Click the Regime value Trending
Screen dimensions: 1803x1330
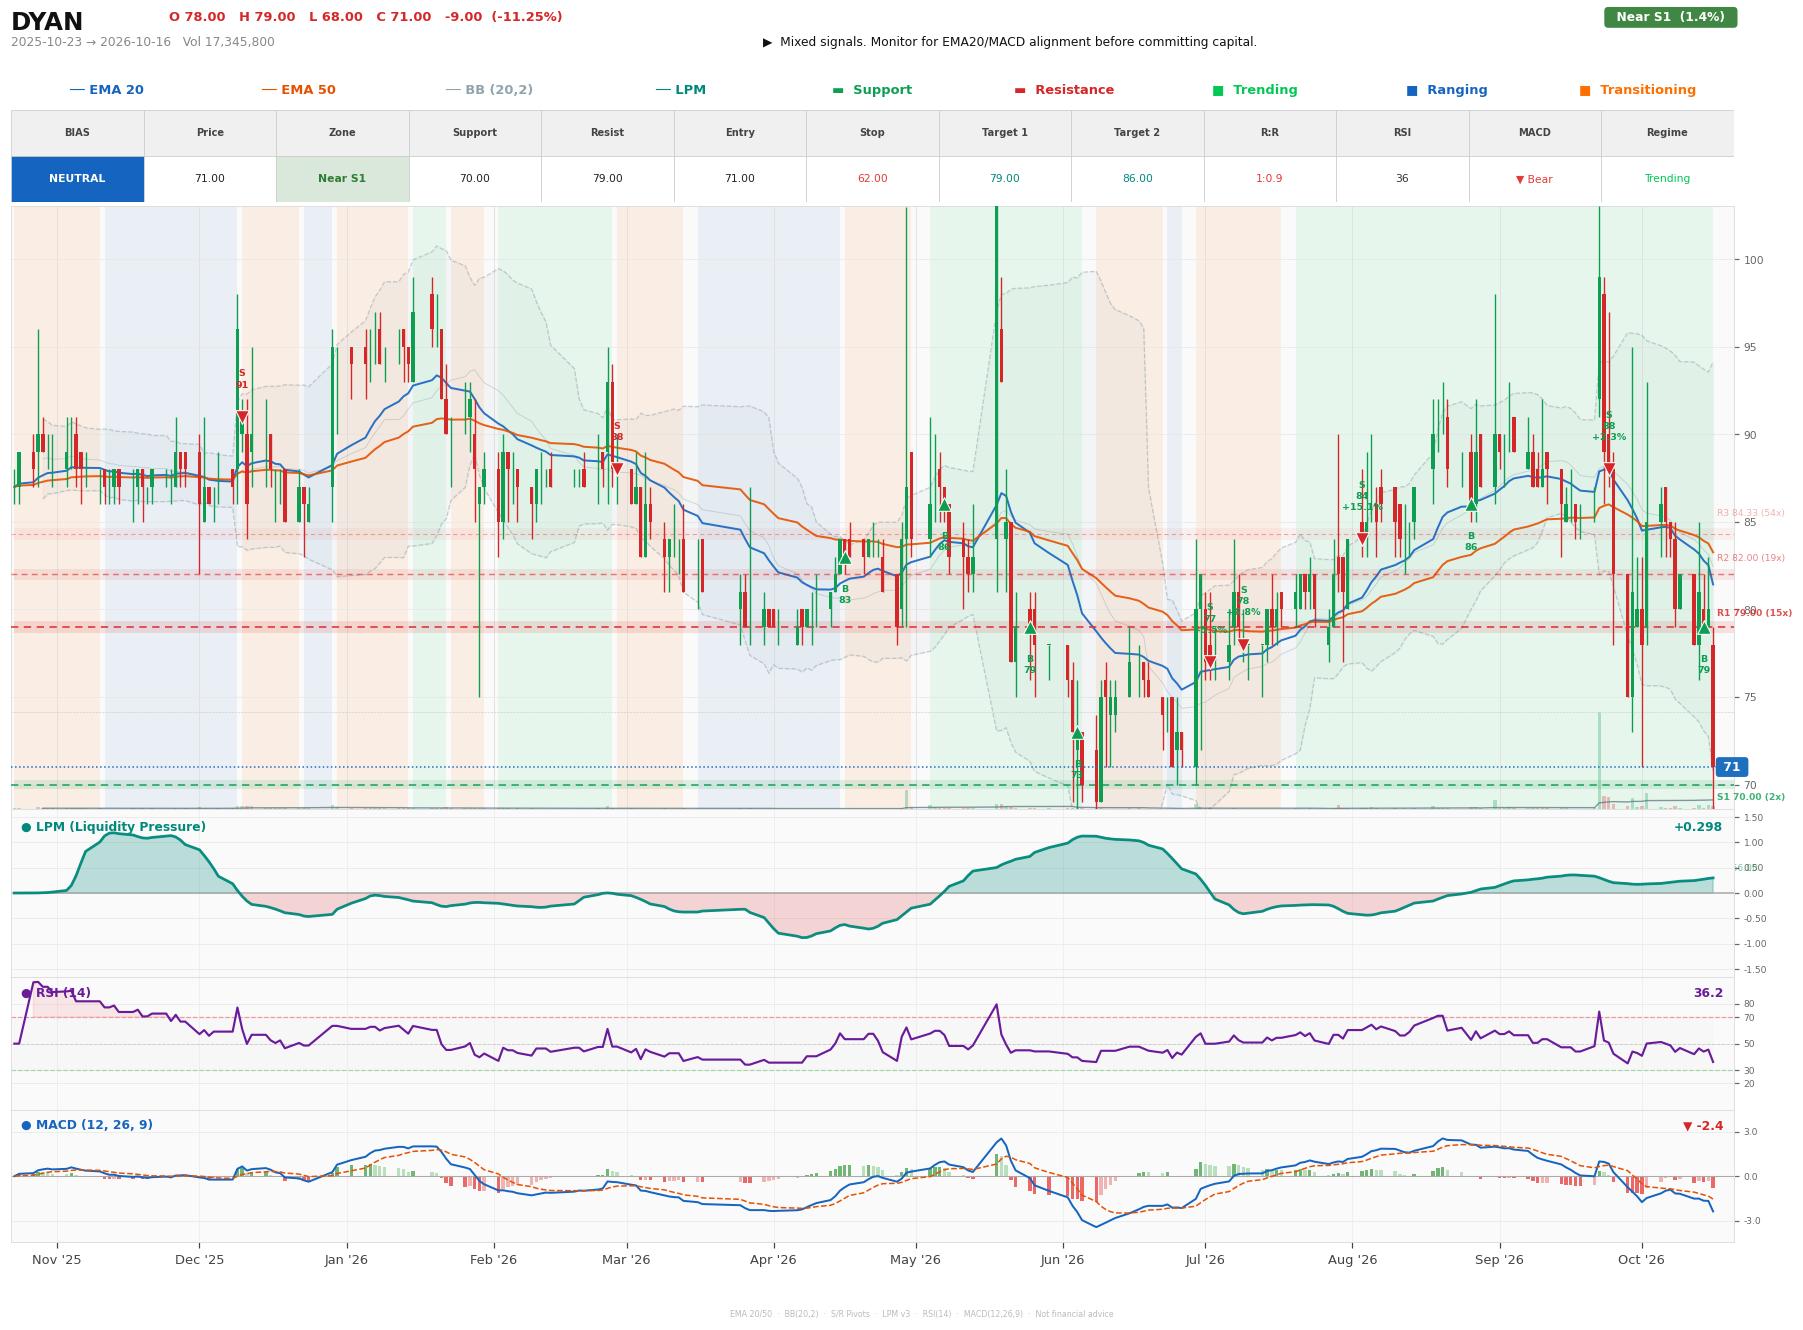point(1667,179)
